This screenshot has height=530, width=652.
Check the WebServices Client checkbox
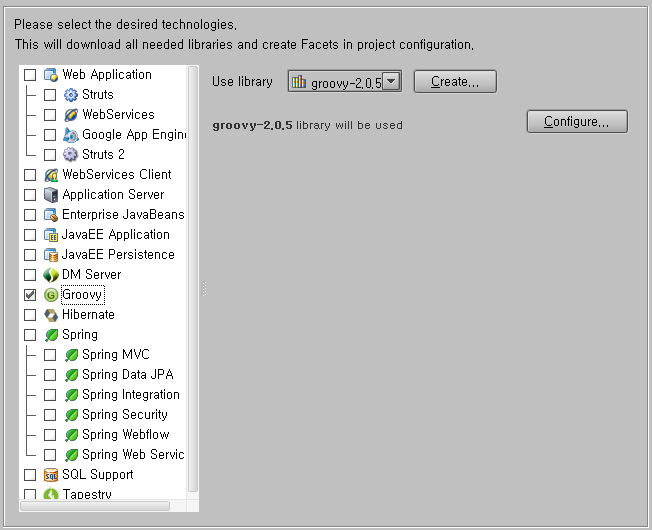30,175
